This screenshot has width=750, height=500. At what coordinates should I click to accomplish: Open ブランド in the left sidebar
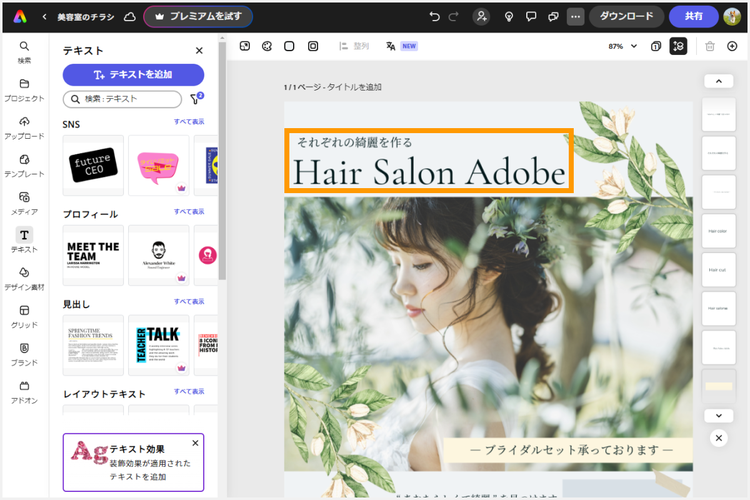click(24, 355)
